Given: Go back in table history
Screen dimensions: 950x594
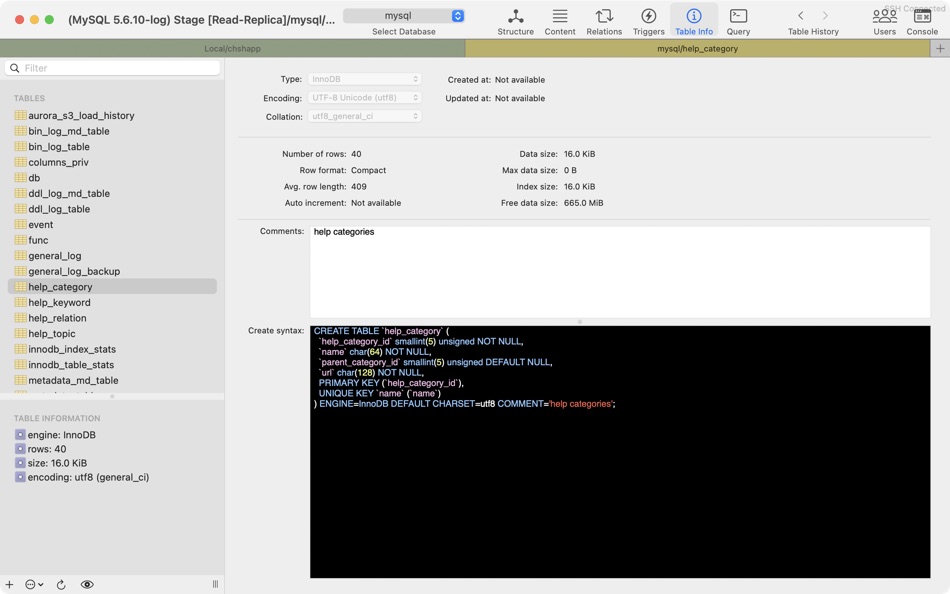Looking at the screenshot, I should coord(800,16).
